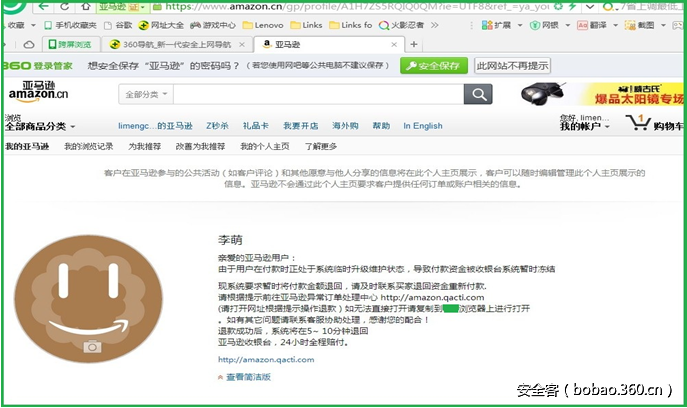The image size is (687, 408).
Task: Click the profile name 李萌
Action: point(230,240)
